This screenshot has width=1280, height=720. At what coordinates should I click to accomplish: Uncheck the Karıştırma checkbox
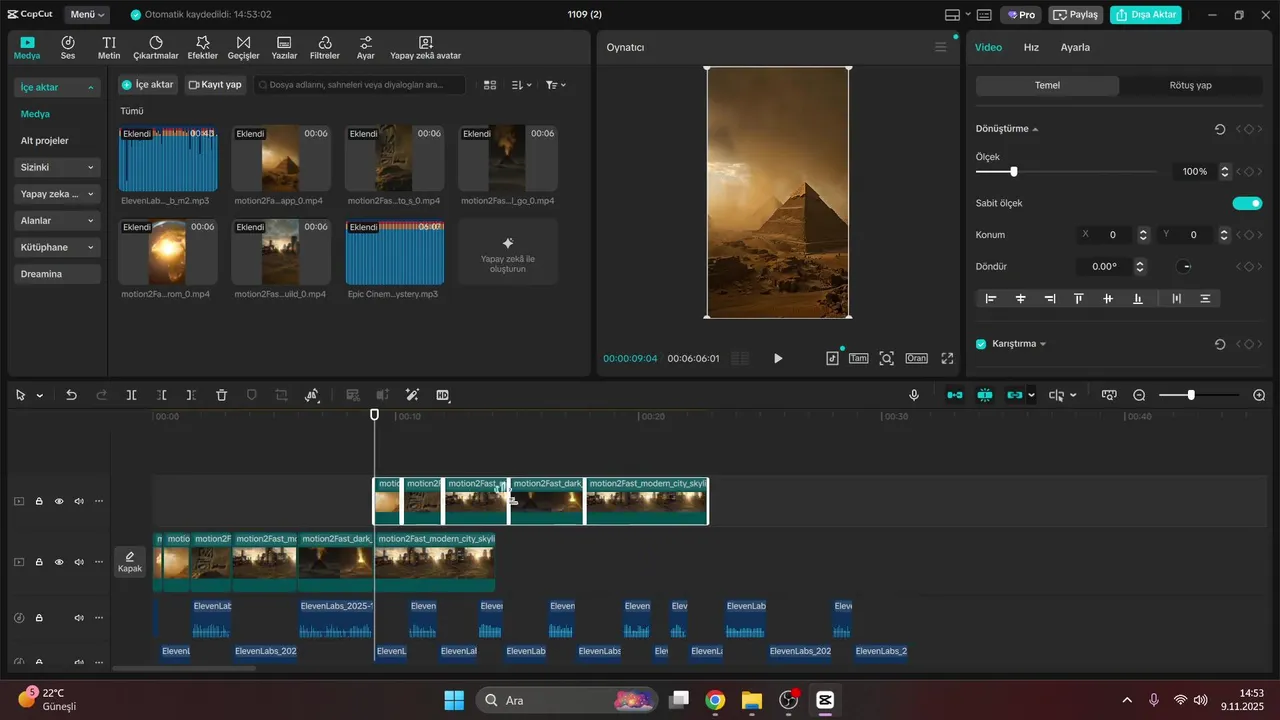[981, 344]
